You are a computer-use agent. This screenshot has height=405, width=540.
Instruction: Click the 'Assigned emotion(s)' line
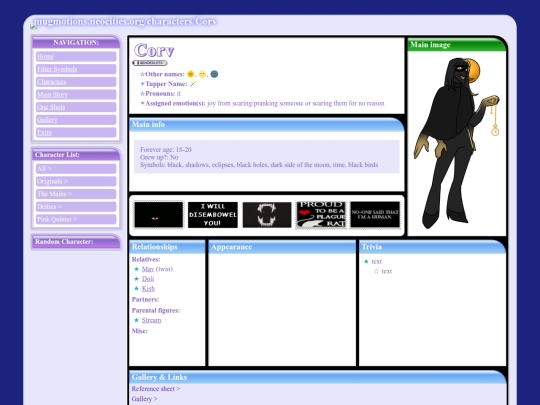pos(265,103)
